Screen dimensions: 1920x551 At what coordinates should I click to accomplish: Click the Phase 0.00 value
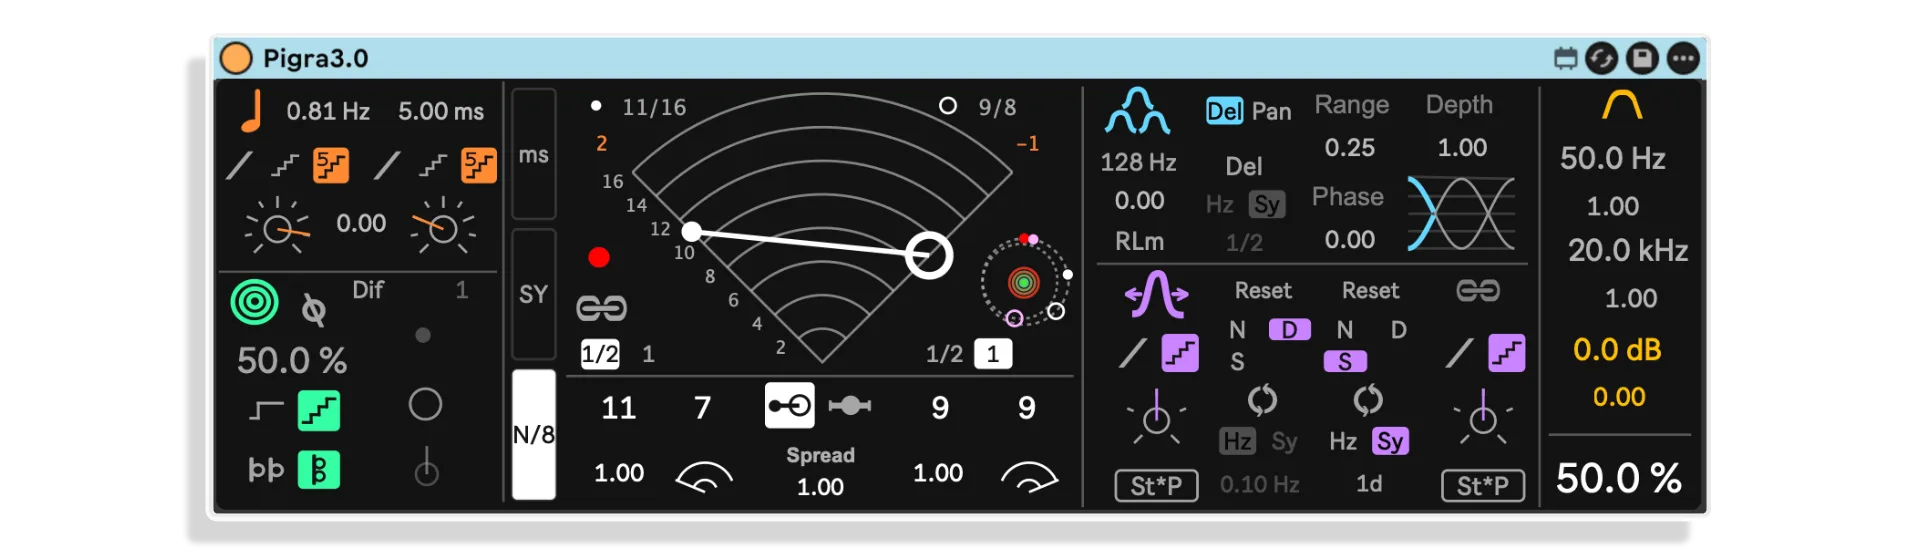1350,240
